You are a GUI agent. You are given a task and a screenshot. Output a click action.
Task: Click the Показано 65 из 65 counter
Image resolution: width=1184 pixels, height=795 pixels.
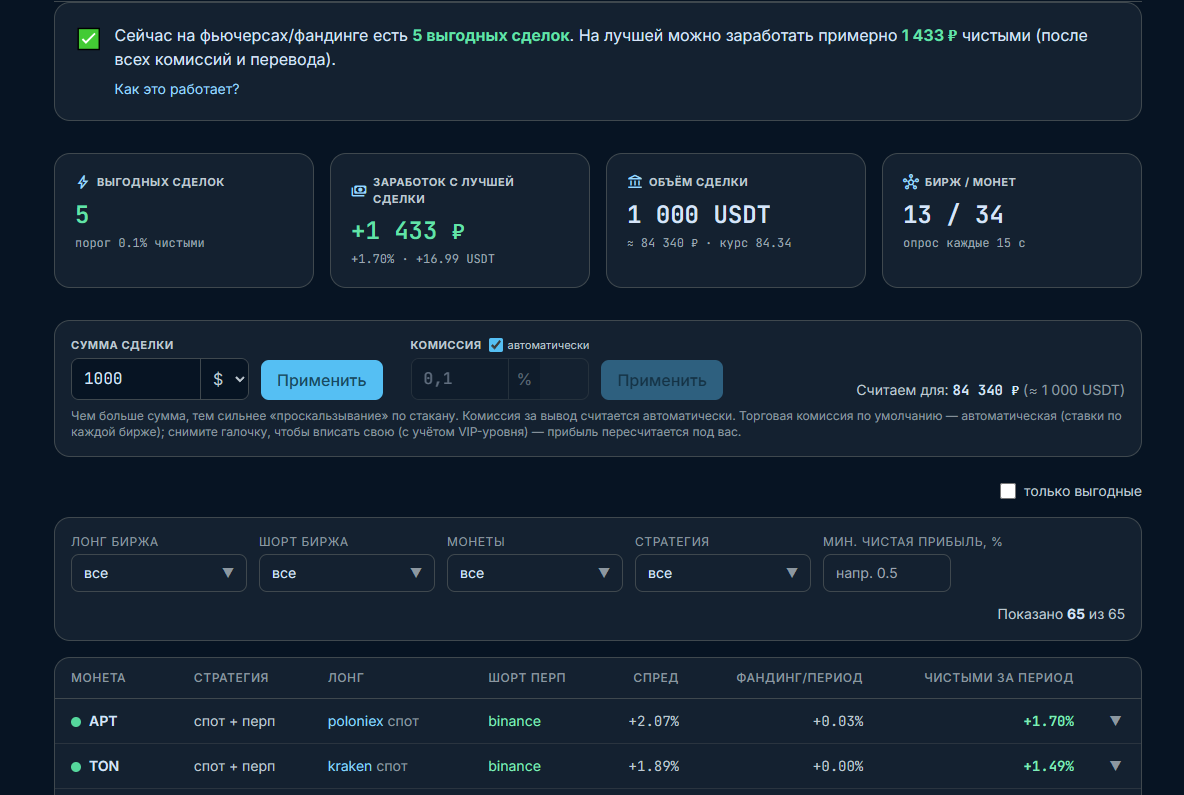tap(1061, 614)
